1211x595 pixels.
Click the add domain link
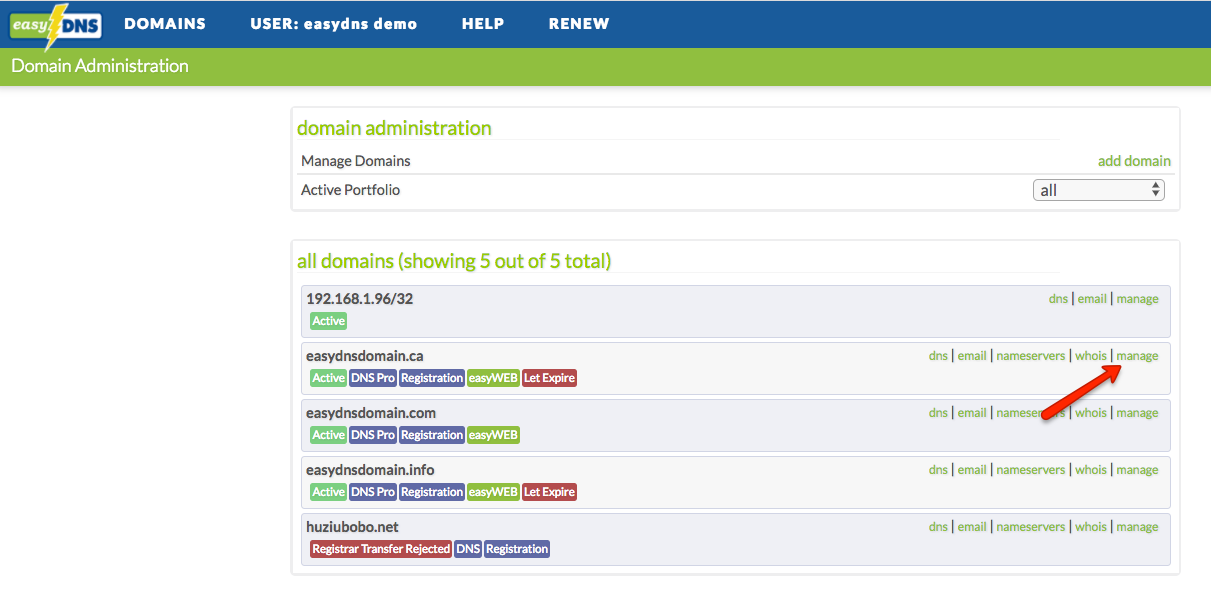(1134, 161)
